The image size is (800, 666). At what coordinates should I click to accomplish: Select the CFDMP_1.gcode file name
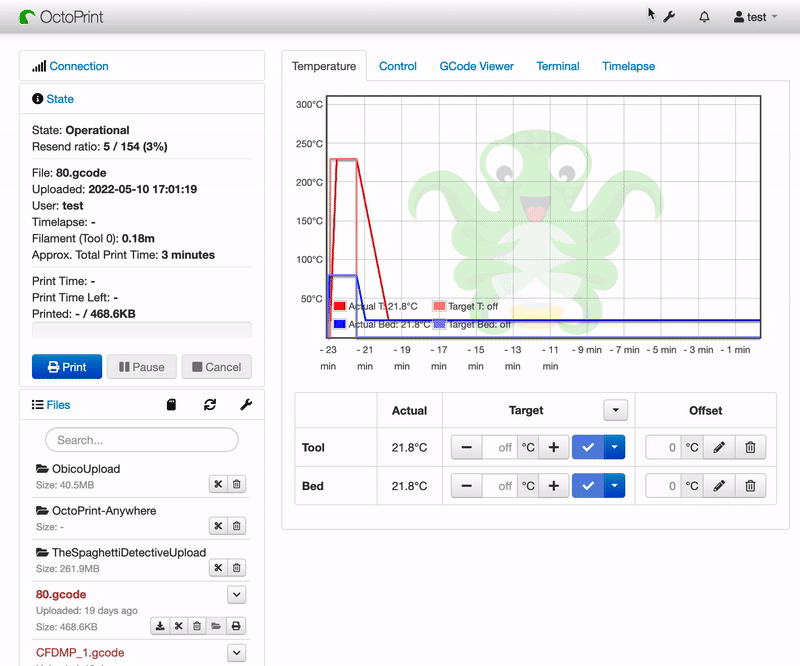[x=80, y=652]
